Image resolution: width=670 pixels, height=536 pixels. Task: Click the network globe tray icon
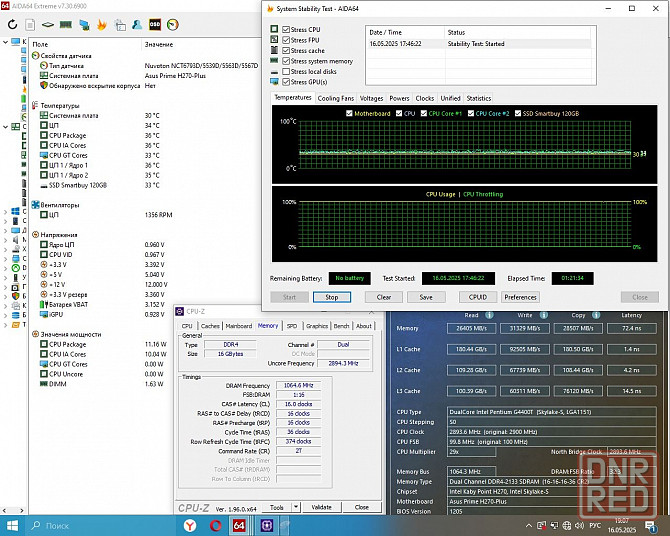pos(567,525)
